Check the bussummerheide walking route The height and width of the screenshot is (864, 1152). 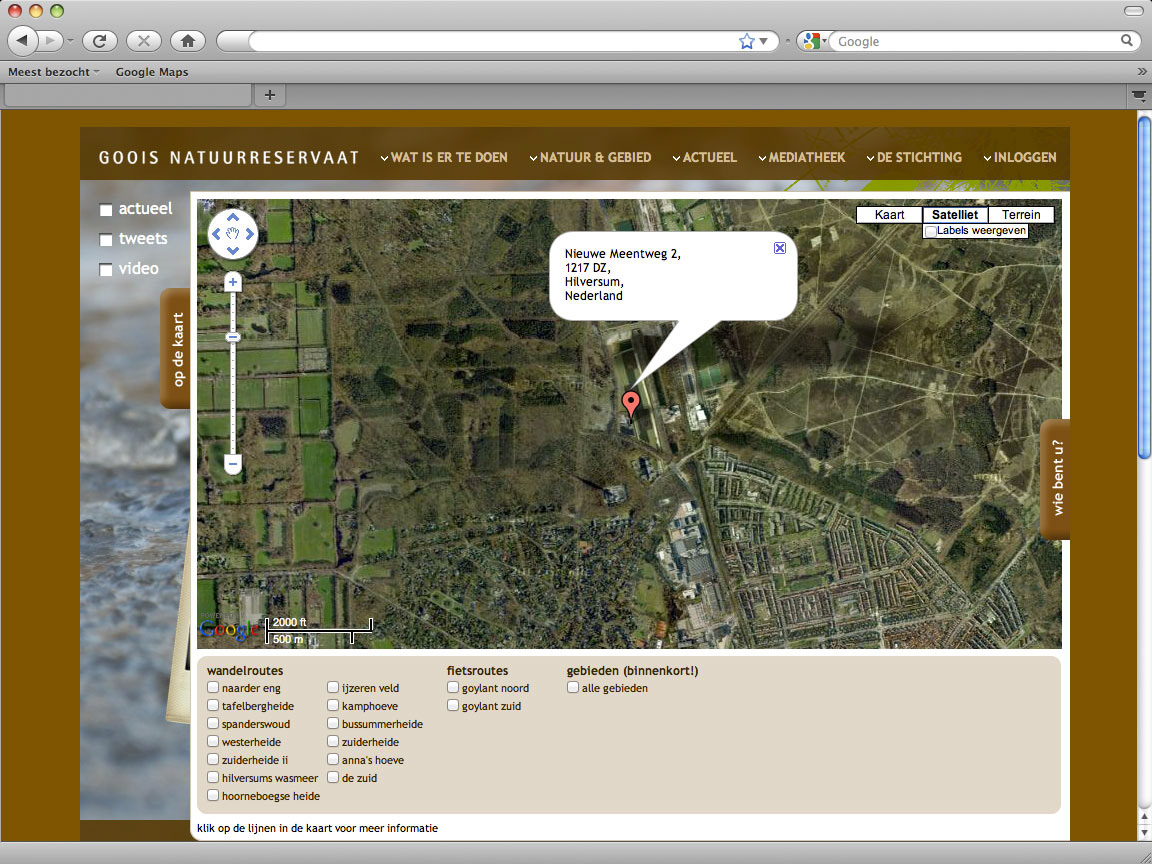333,724
